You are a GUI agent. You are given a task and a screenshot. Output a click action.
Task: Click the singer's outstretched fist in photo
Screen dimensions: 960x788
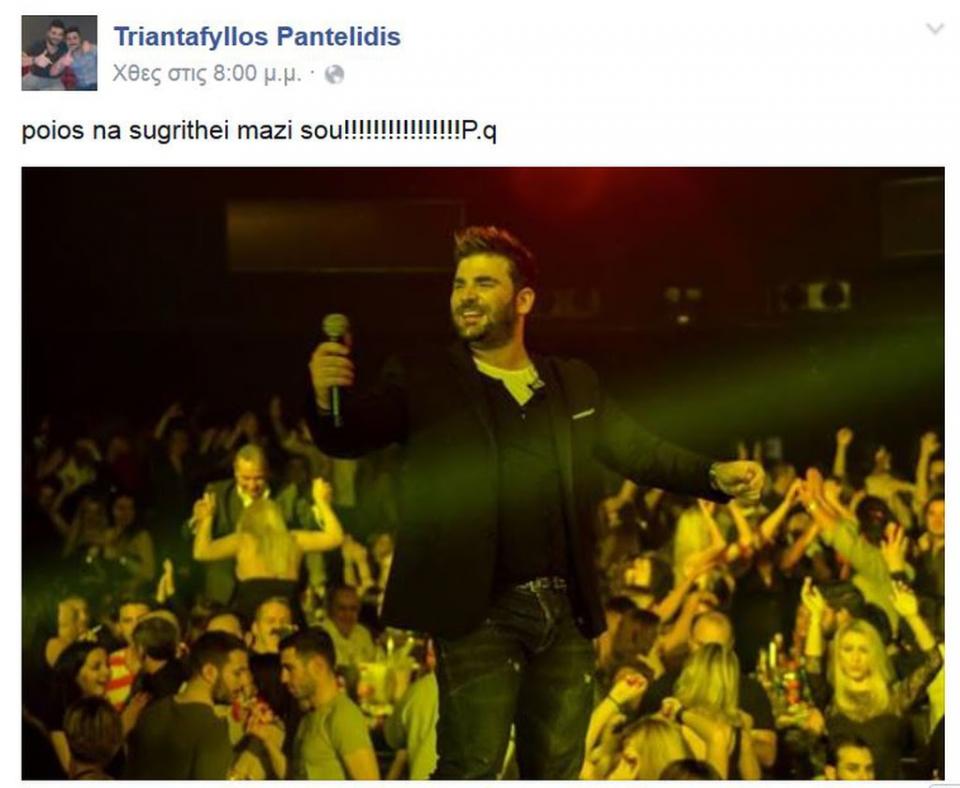click(x=739, y=478)
